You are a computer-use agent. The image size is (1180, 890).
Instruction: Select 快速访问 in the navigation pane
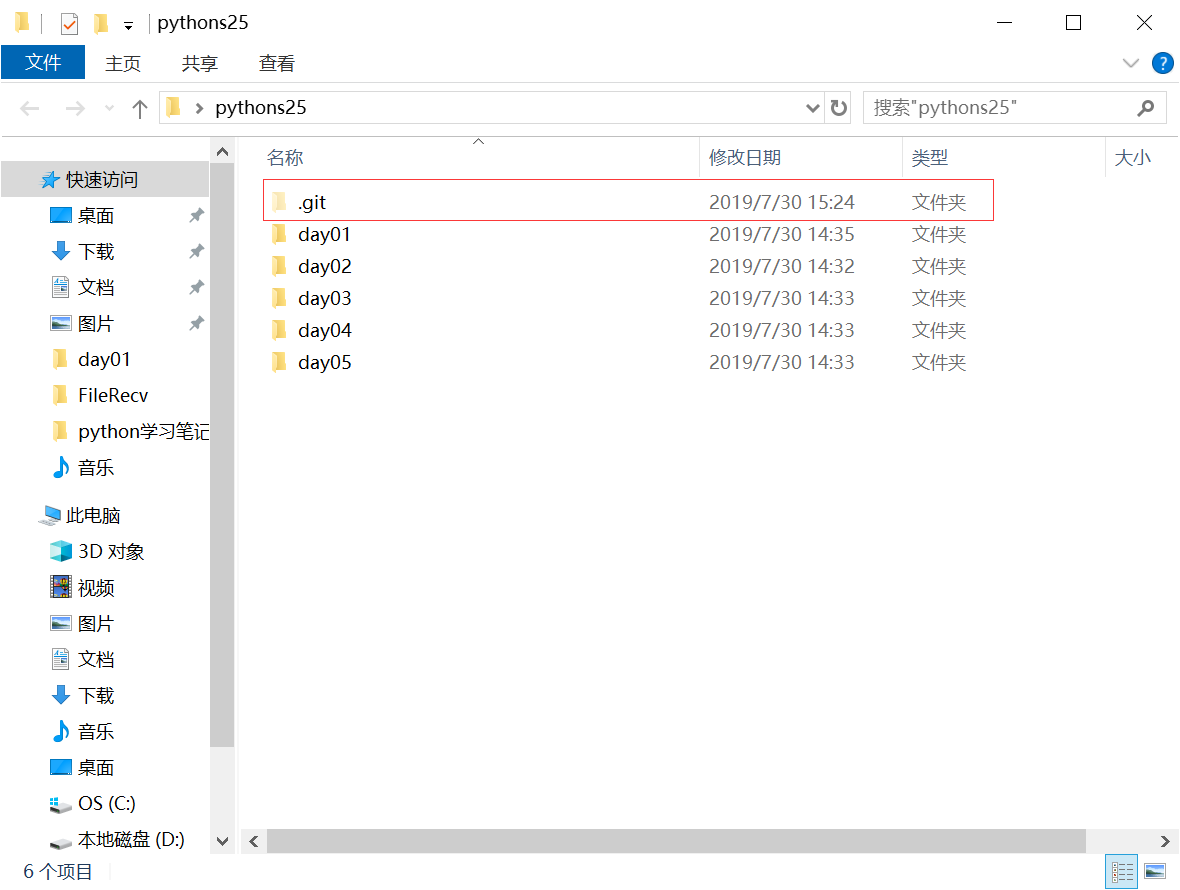[x=105, y=180]
